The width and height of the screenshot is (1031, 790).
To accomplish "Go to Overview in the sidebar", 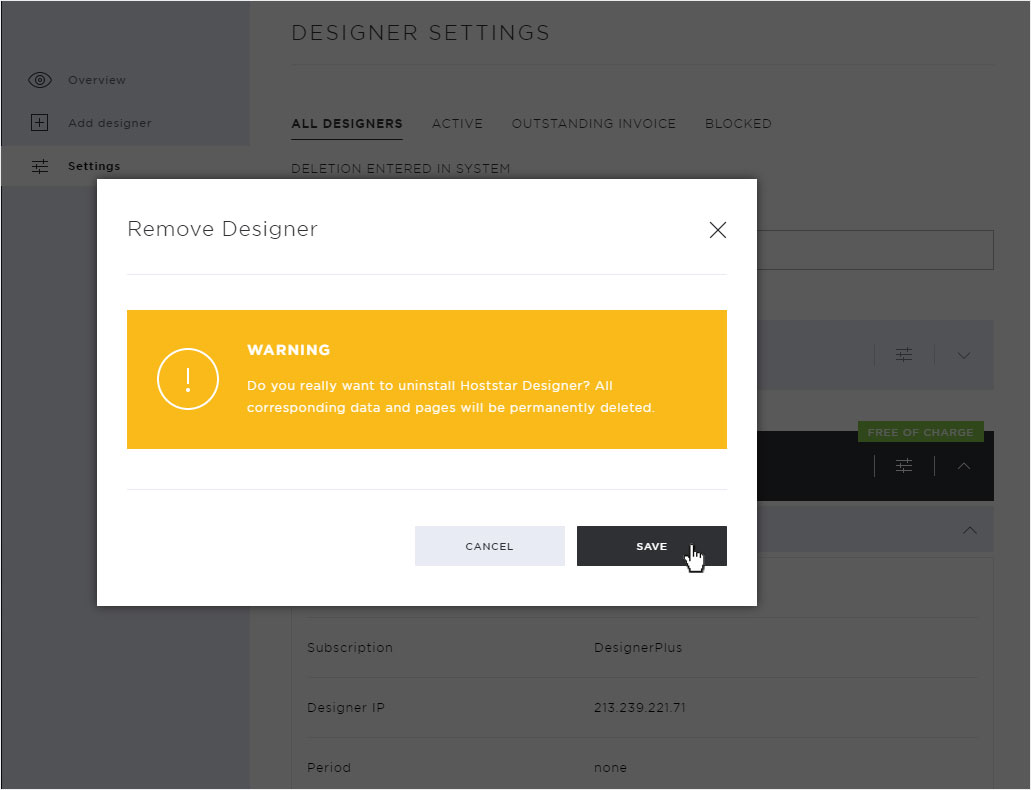I will pos(97,80).
